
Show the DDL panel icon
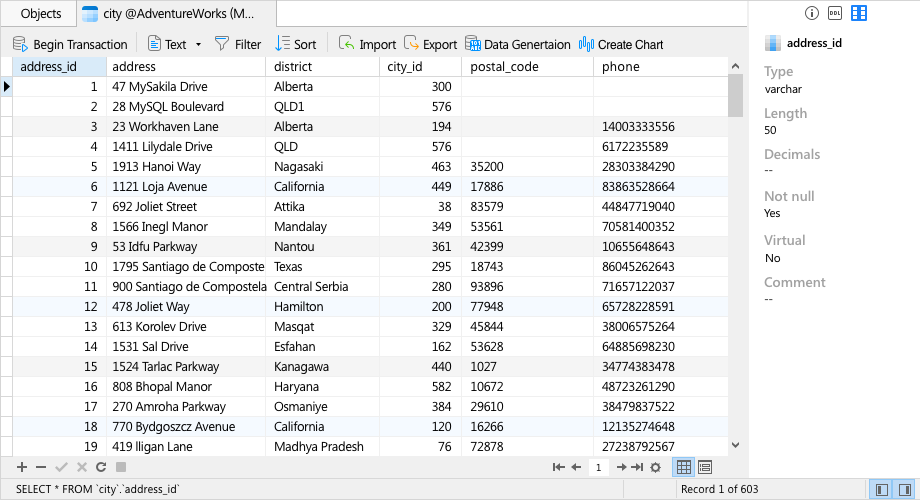[x=835, y=13]
